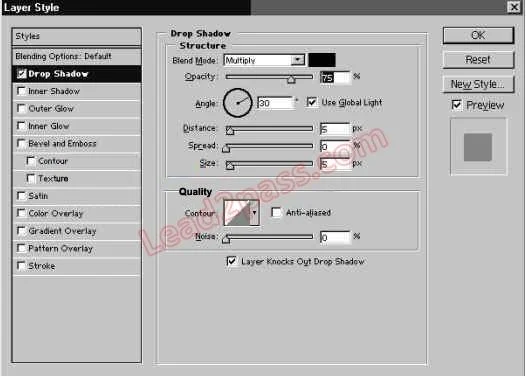Enable the Bevel and Emboss checkbox

coord(21,143)
